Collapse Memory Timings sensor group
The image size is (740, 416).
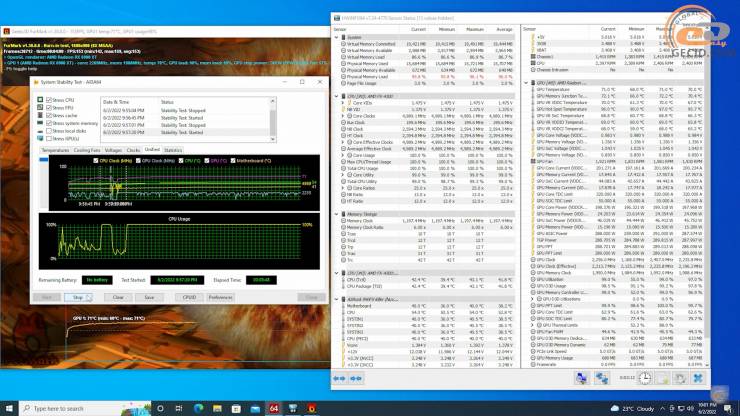(x=336, y=214)
